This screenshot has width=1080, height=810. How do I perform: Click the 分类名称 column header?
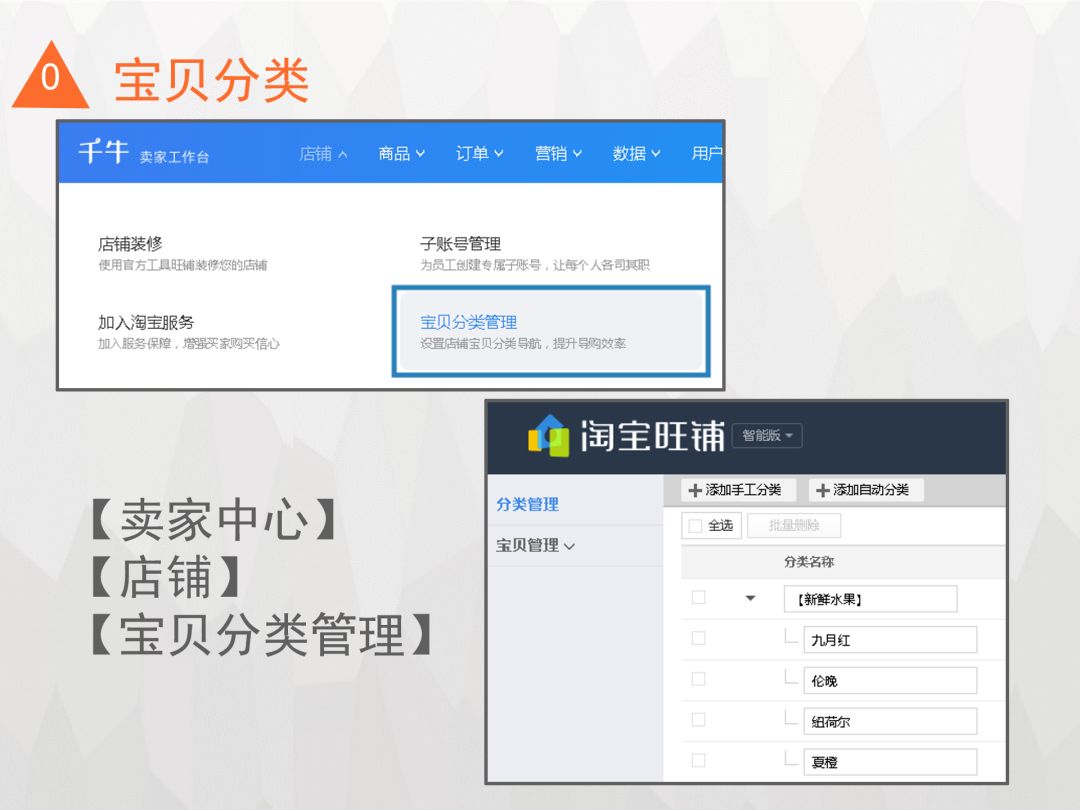[809, 562]
